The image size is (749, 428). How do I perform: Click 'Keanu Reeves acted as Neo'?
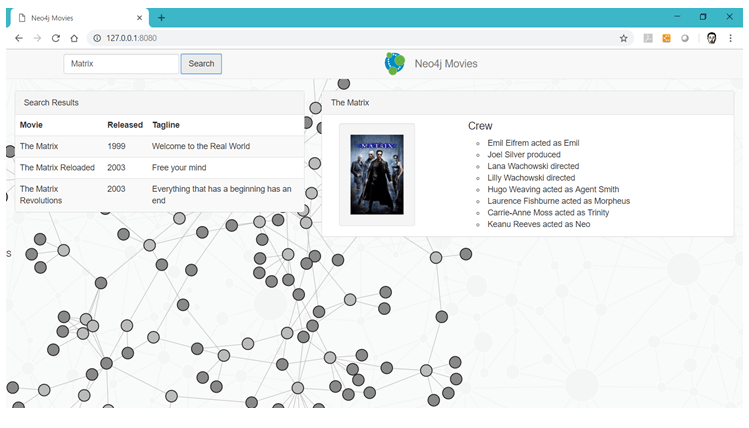(538, 225)
